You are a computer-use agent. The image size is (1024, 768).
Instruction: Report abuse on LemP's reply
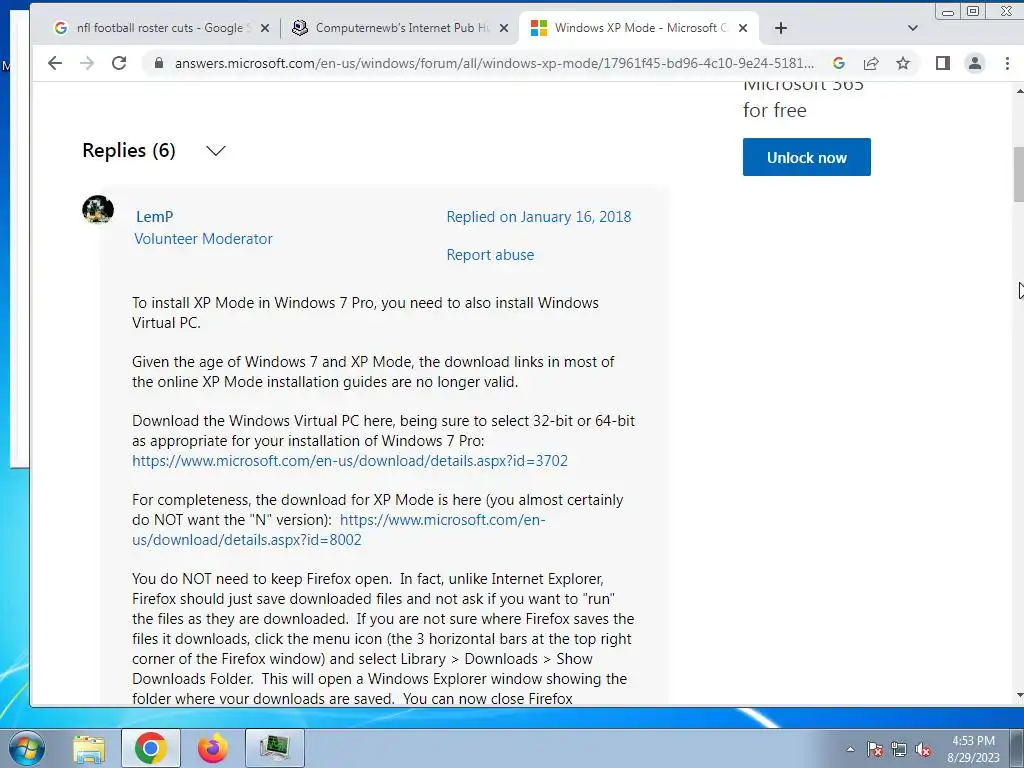(x=490, y=255)
